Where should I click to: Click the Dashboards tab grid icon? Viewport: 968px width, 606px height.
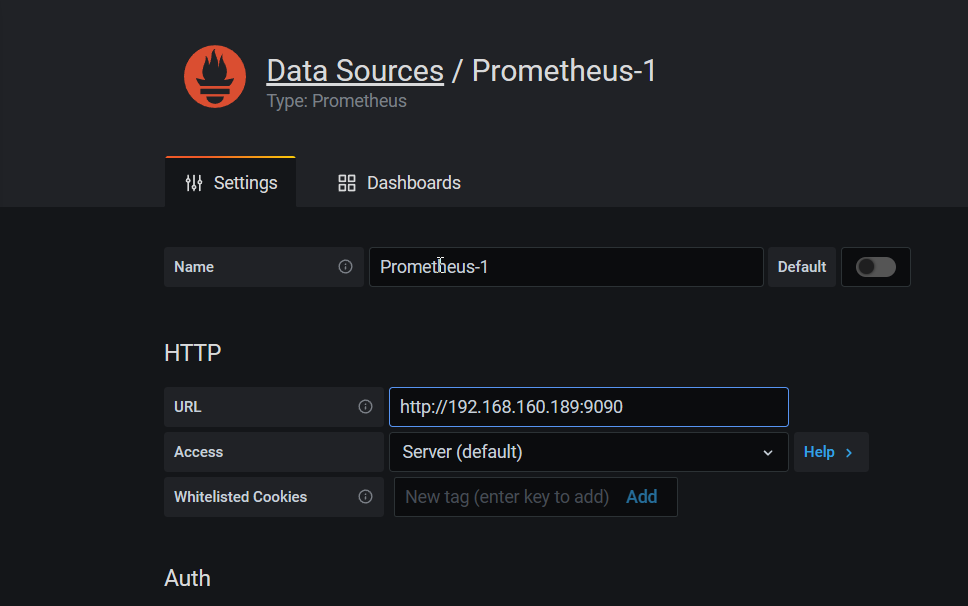(x=347, y=183)
